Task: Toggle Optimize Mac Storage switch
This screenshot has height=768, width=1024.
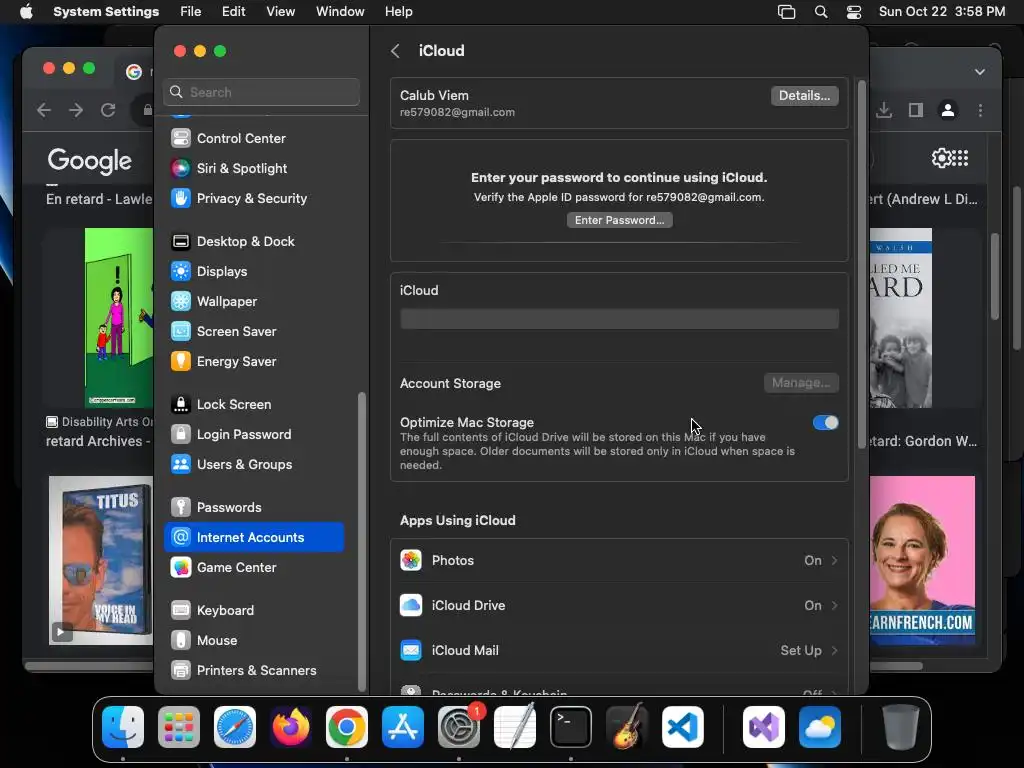Action: coord(825,423)
